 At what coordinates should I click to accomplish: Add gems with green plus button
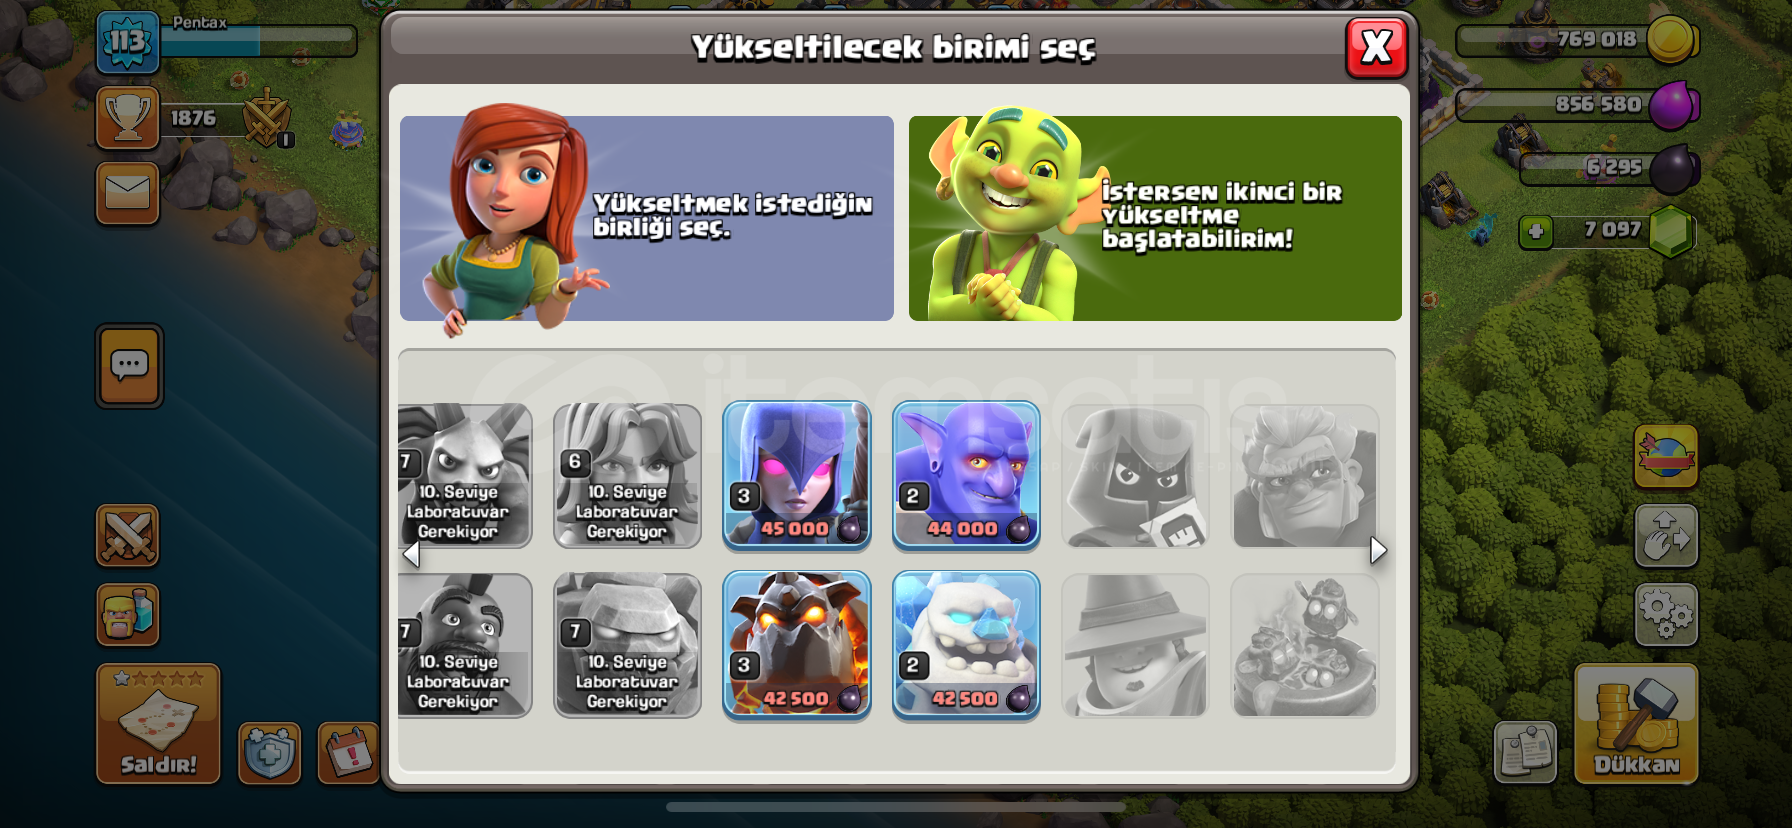1536,232
